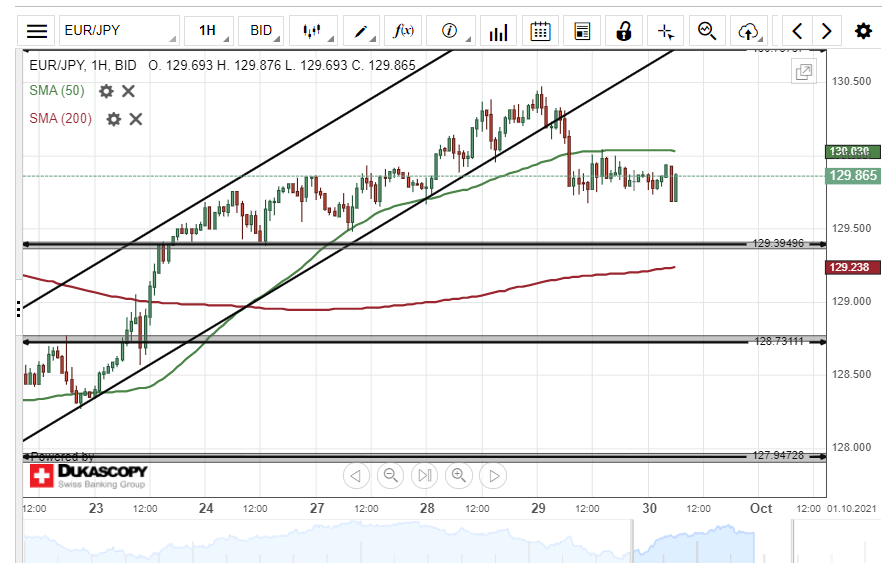Toggle the crosshair cursor tool

666,31
